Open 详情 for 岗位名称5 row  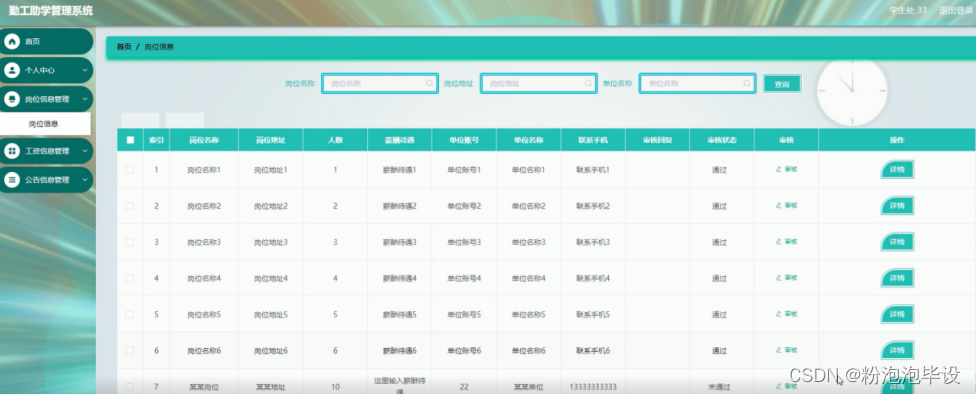click(x=897, y=314)
